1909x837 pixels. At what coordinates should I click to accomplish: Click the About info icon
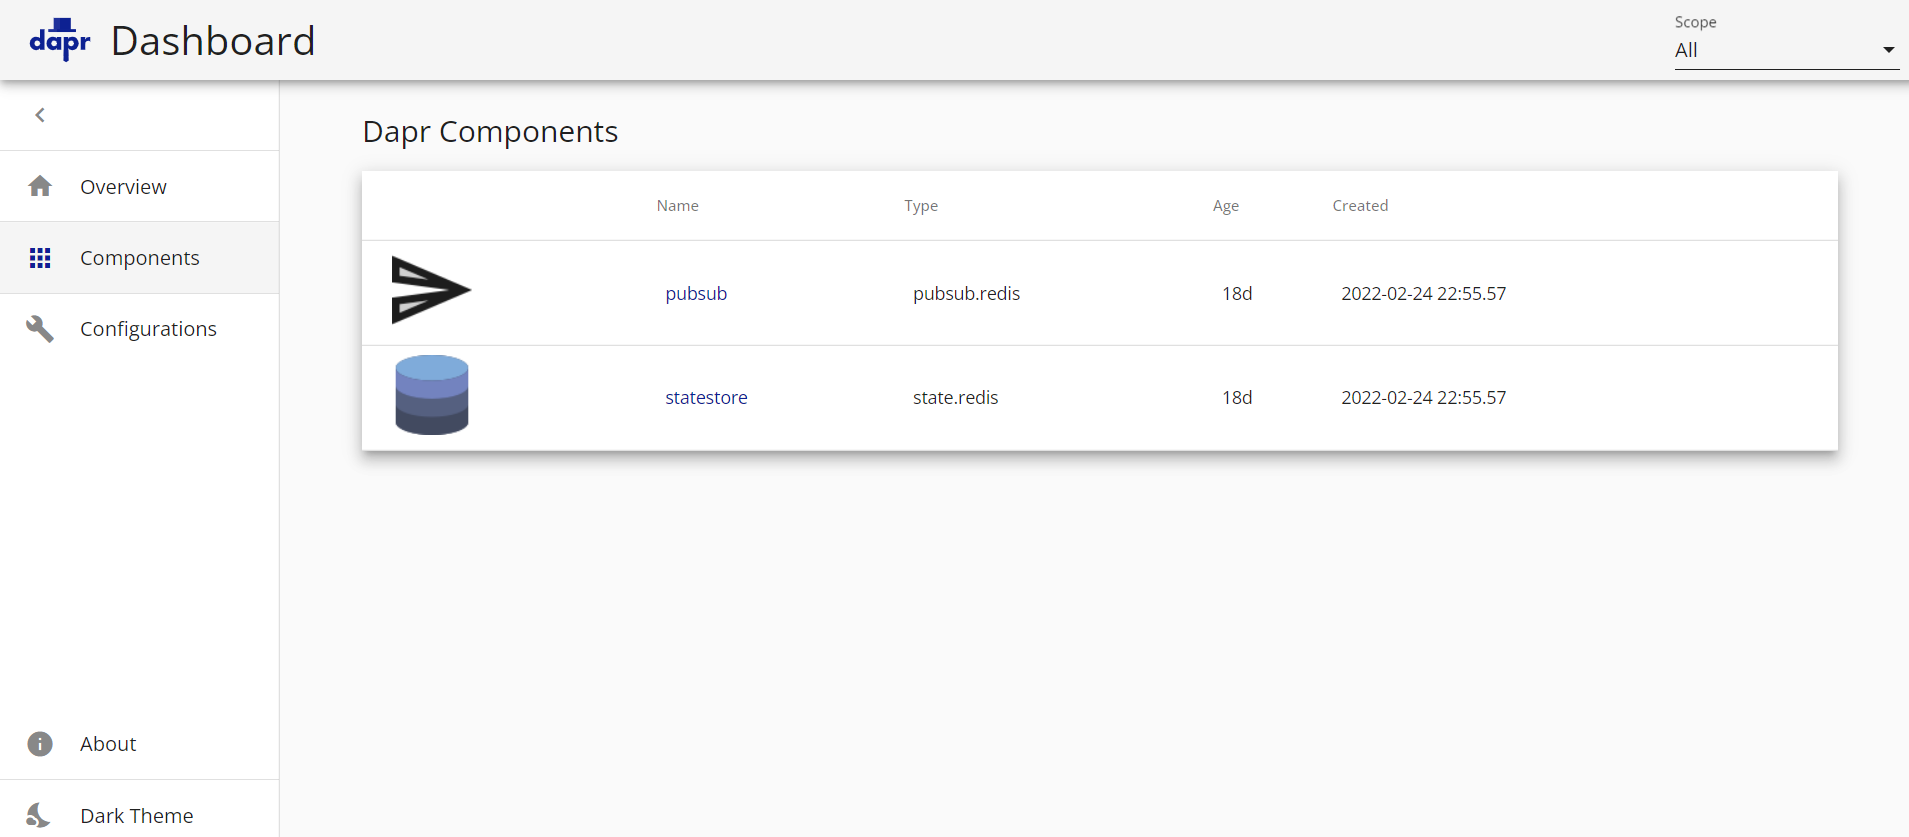[40, 744]
